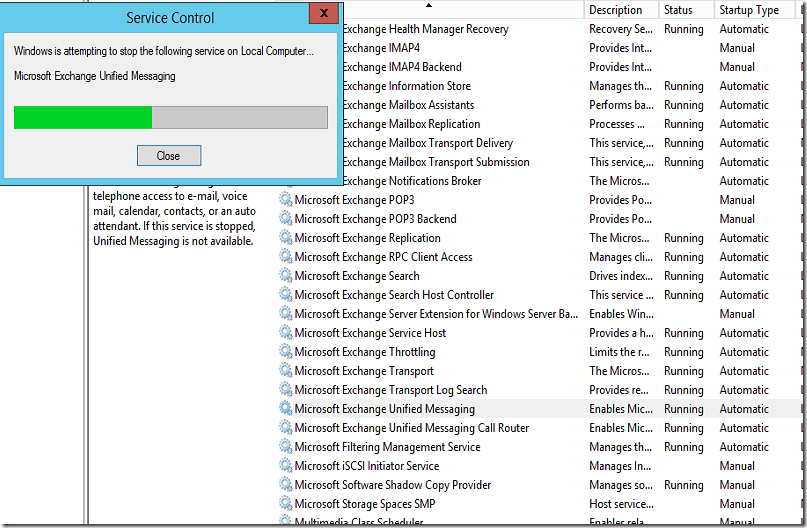Click gear icon for Exchange POP3 Backend

[x=286, y=218]
